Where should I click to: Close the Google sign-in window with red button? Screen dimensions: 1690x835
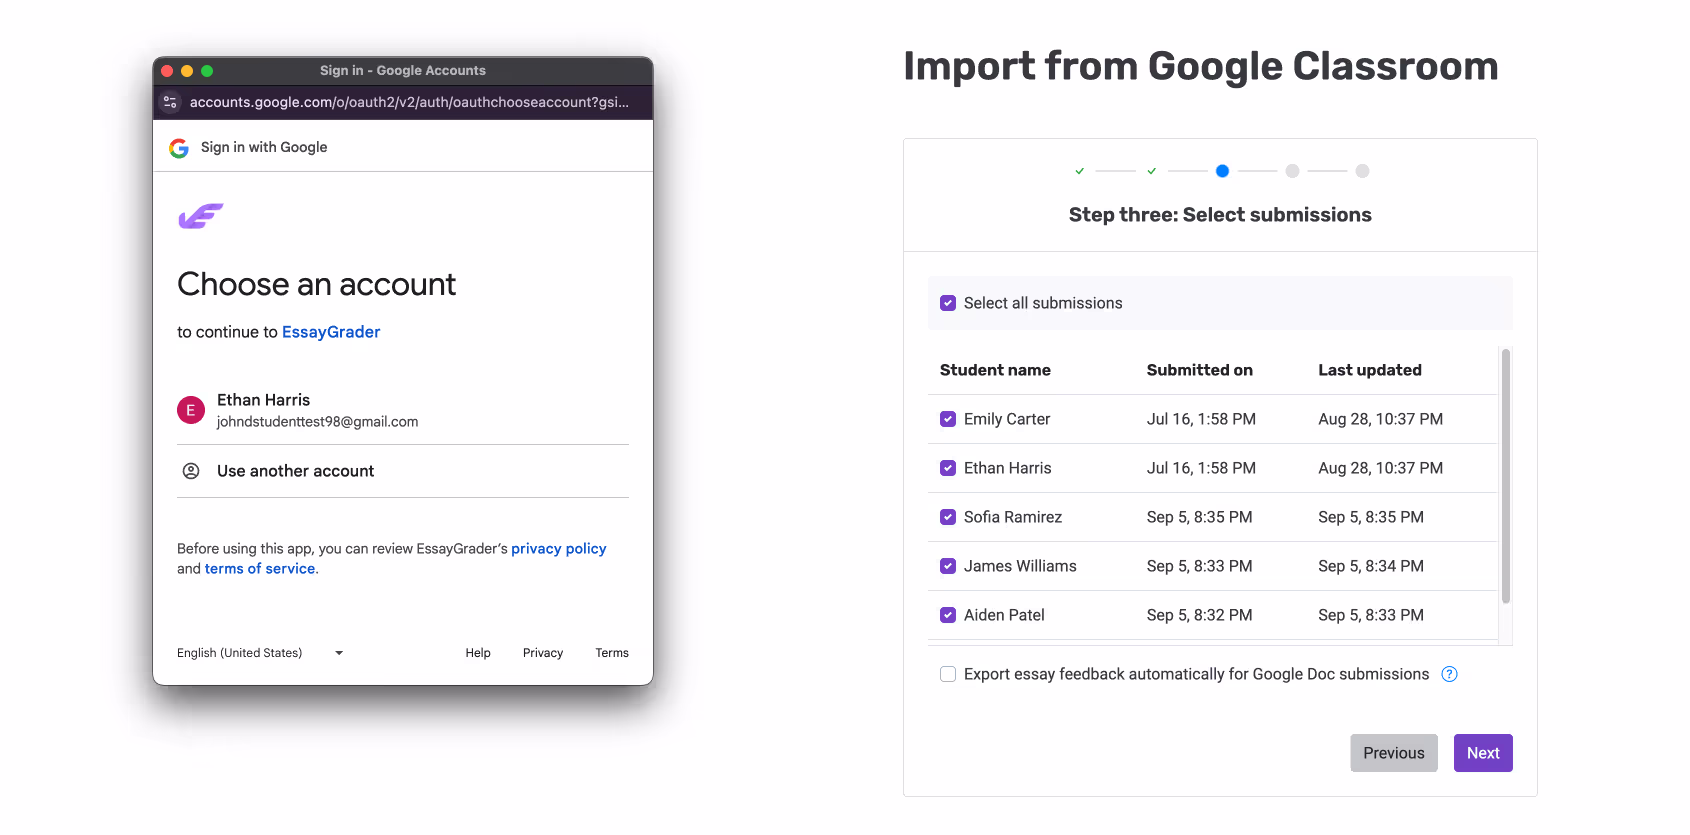167,71
